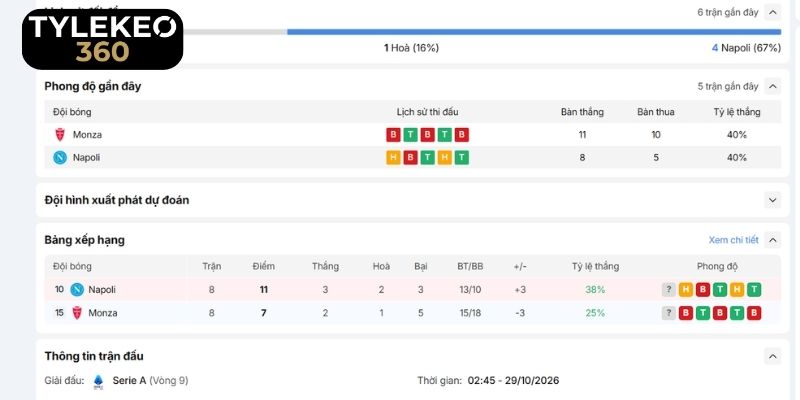The width and height of the screenshot is (800, 400).
Task: Click Napoli points value 11 in standings
Action: coord(263,290)
